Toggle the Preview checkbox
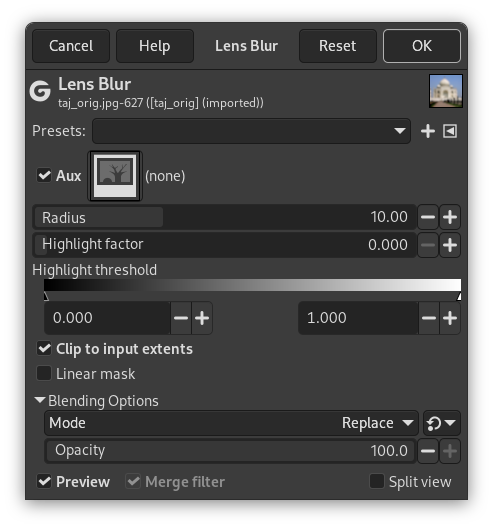 (x=44, y=481)
